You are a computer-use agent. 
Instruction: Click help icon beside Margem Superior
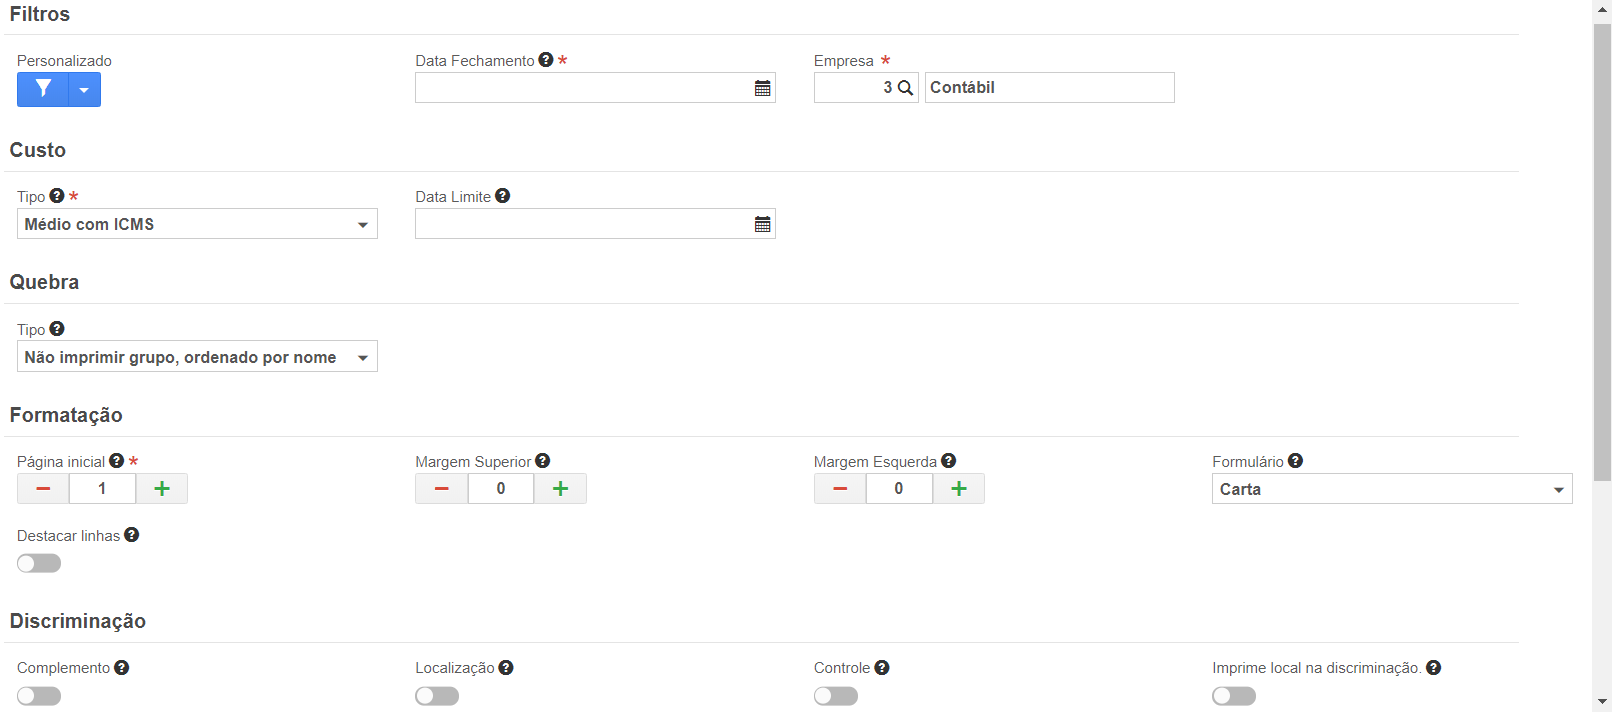pyautogui.click(x=543, y=461)
